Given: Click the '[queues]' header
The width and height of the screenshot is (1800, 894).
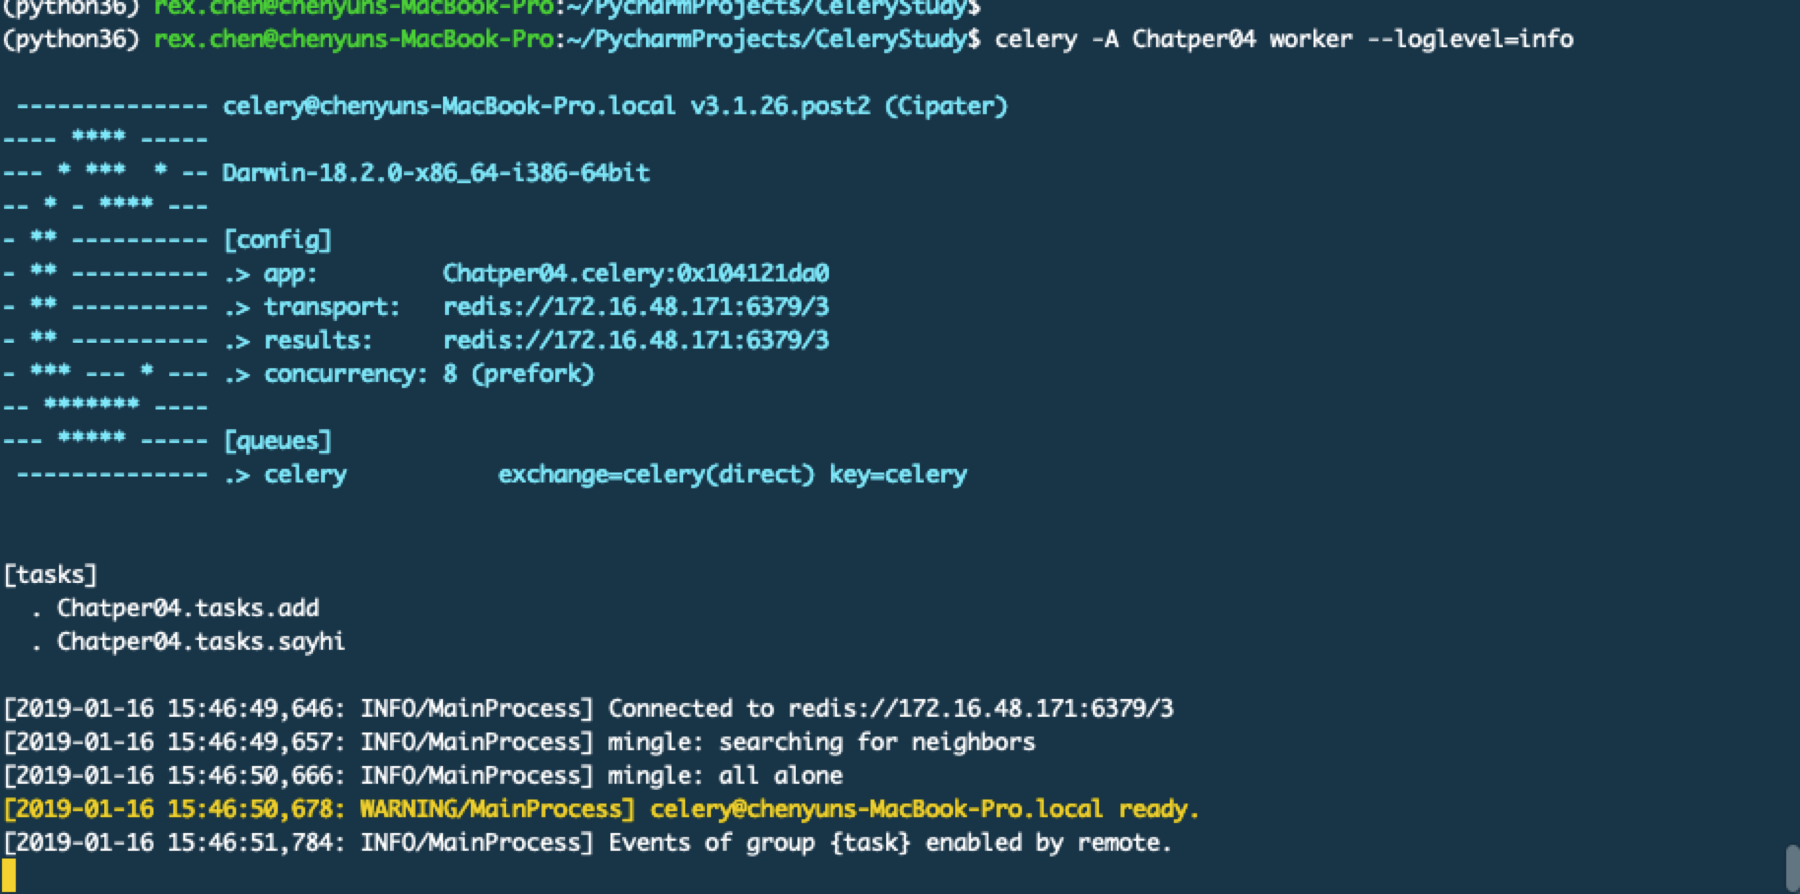Looking at the screenshot, I should 277,441.
